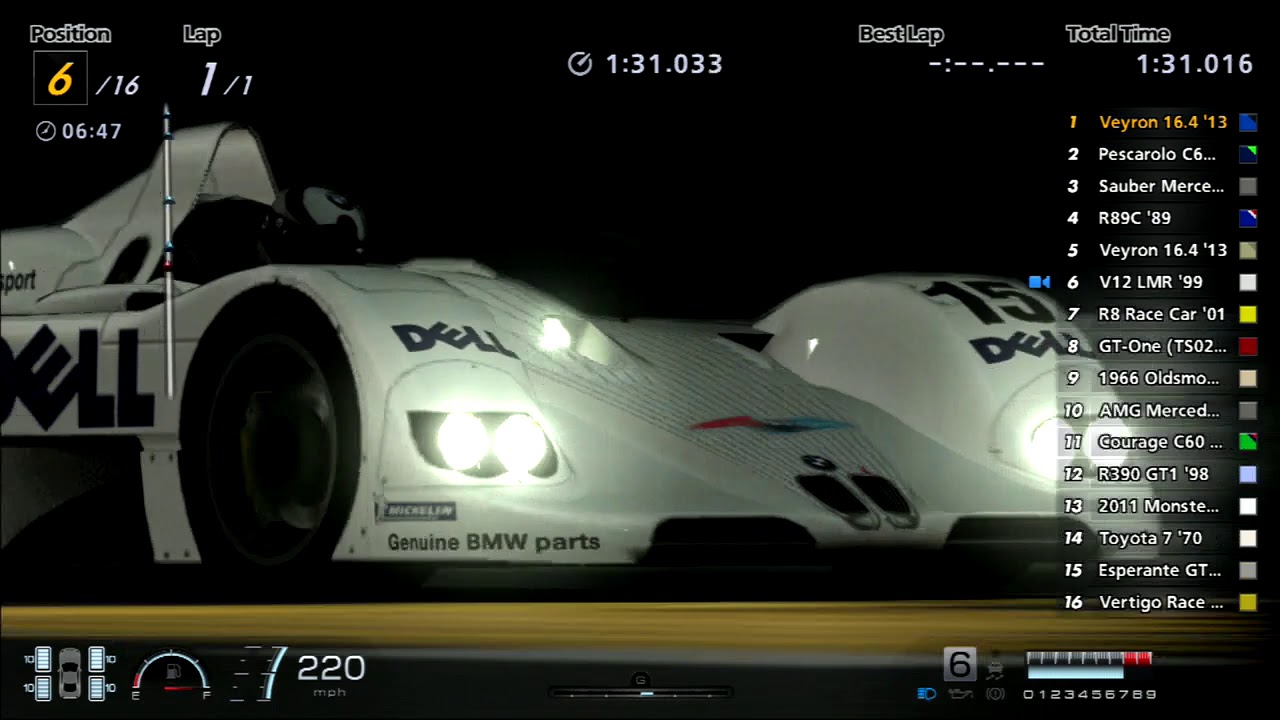Select the 1966 Oldsmo... standings row

click(1160, 378)
